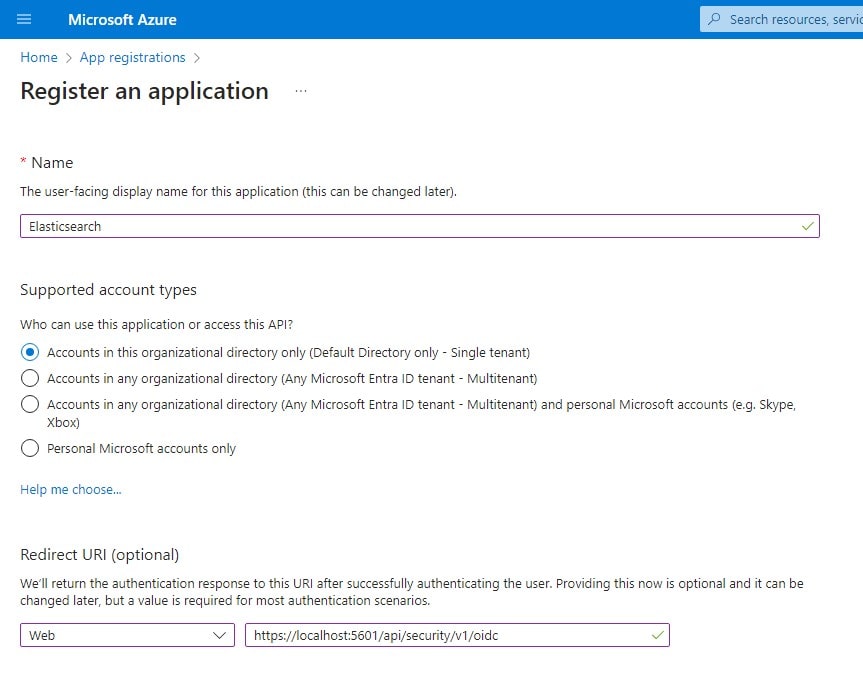Click the Redirect URI (optional) heading
Screen dimensions: 863x688
tap(100, 555)
